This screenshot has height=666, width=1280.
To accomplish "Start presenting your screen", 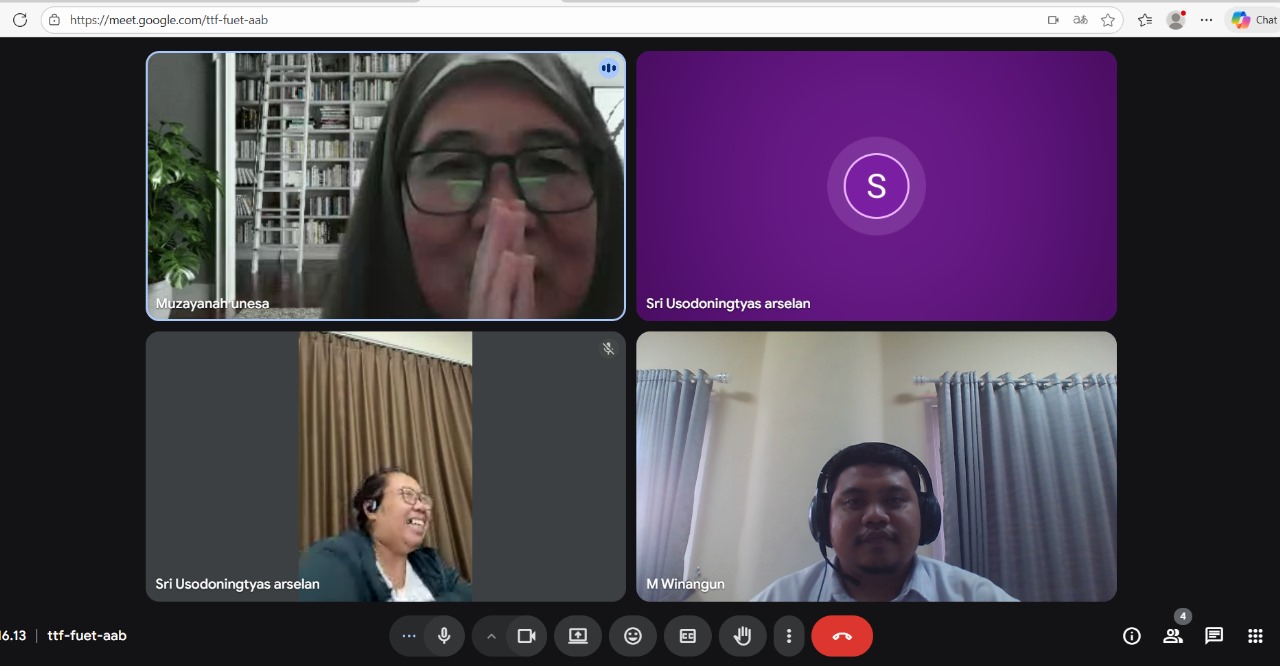I will point(578,636).
